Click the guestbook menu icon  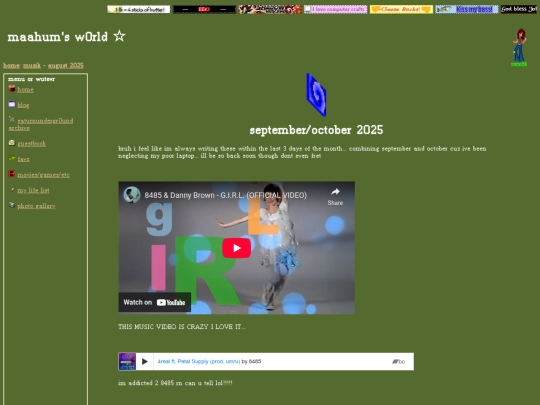(x=12, y=143)
